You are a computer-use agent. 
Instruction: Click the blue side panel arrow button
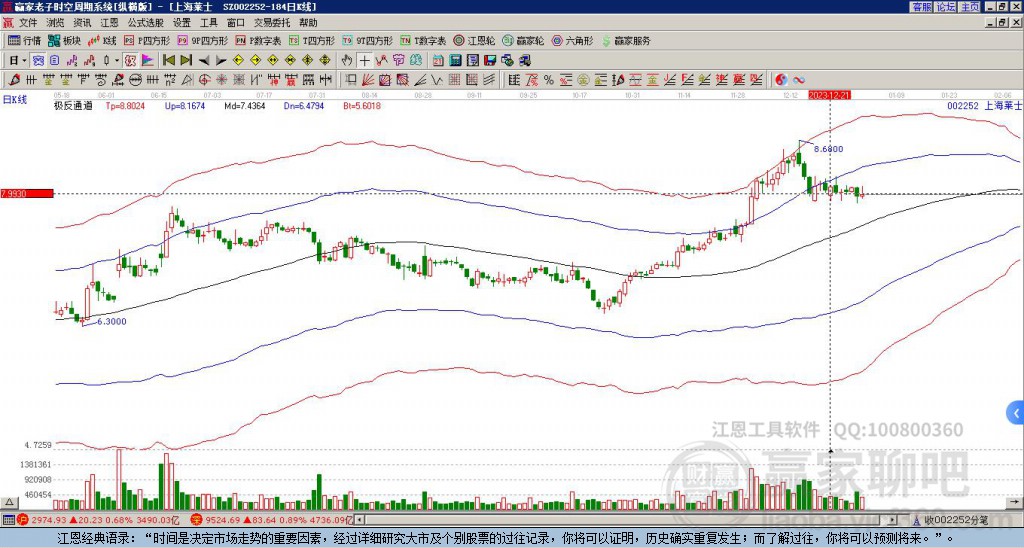pyautogui.click(x=1016, y=413)
